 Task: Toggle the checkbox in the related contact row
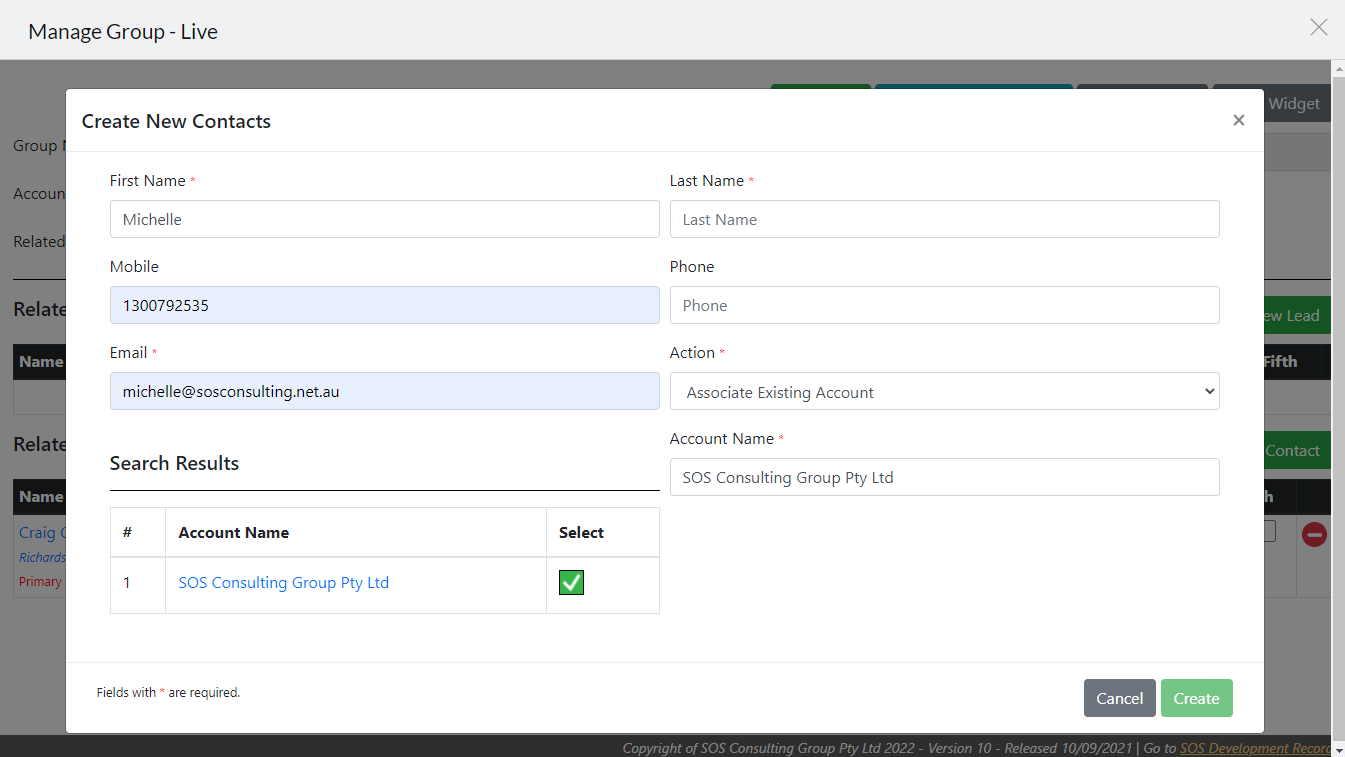click(x=1269, y=532)
